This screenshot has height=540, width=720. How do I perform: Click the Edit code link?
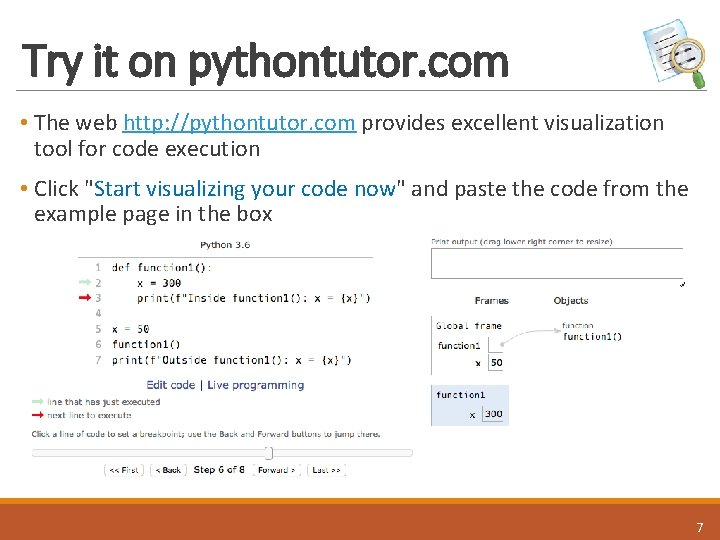click(x=171, y=385)
